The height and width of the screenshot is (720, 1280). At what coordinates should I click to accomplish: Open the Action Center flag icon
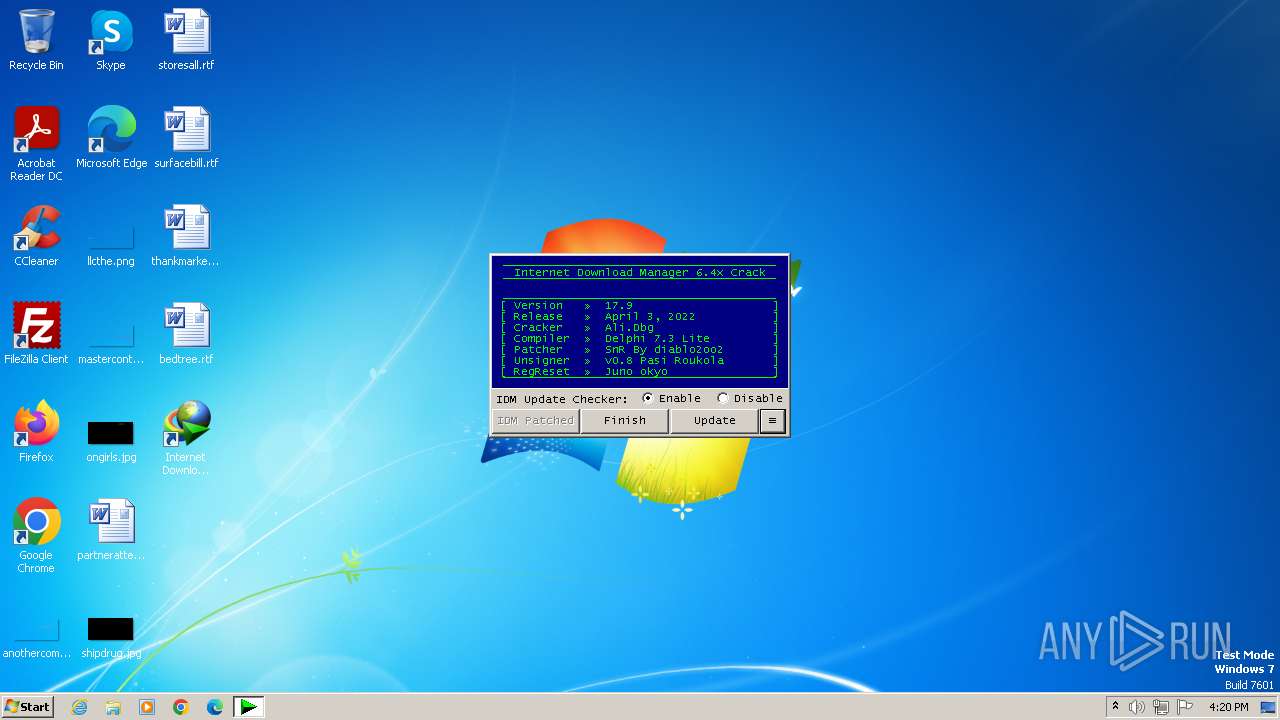click(1185, 707)
